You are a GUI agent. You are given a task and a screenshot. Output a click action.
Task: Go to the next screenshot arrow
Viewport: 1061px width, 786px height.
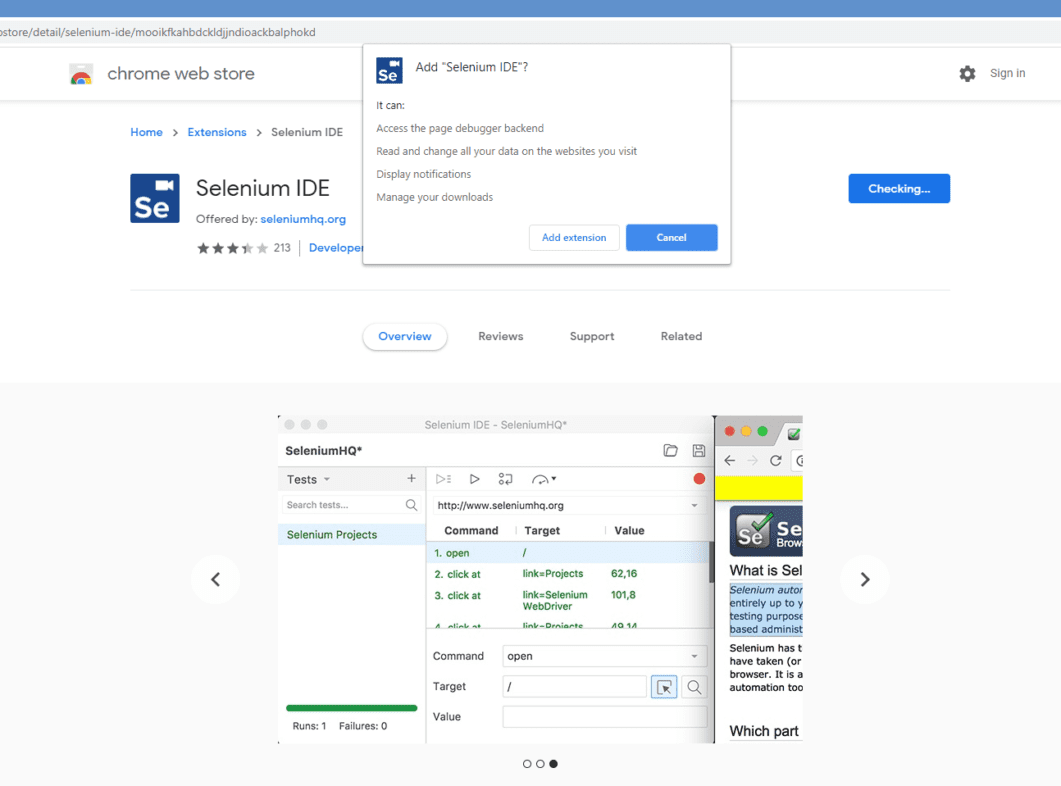(865, 579)
